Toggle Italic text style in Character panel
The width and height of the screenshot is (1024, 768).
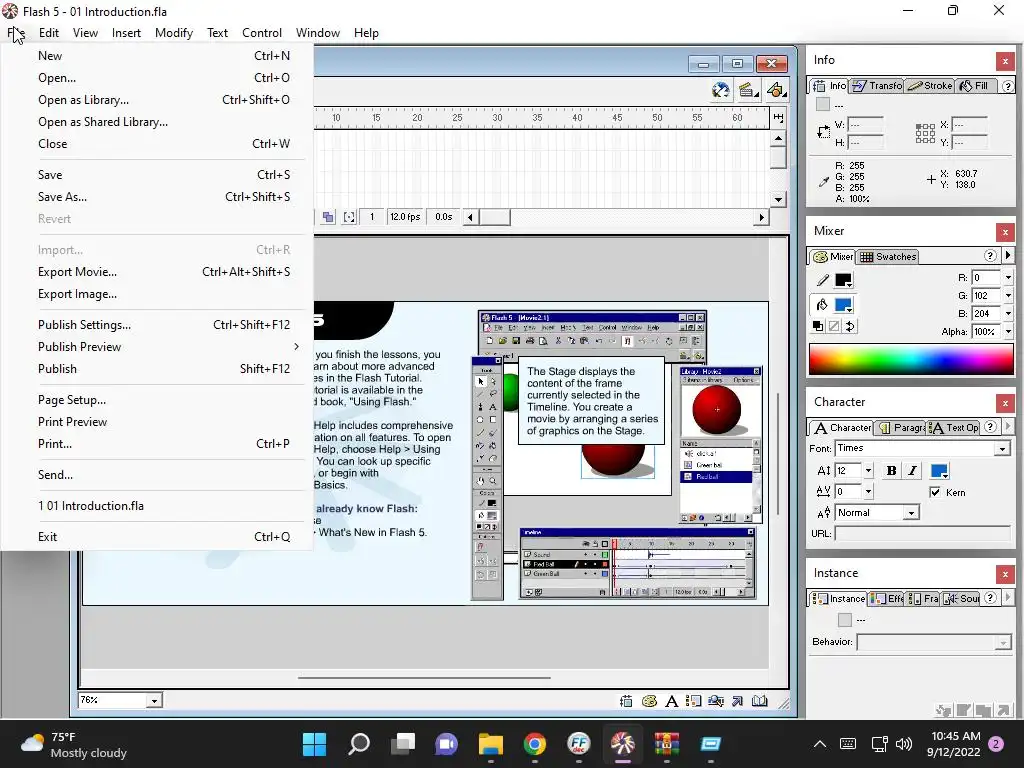click(912, 471)
